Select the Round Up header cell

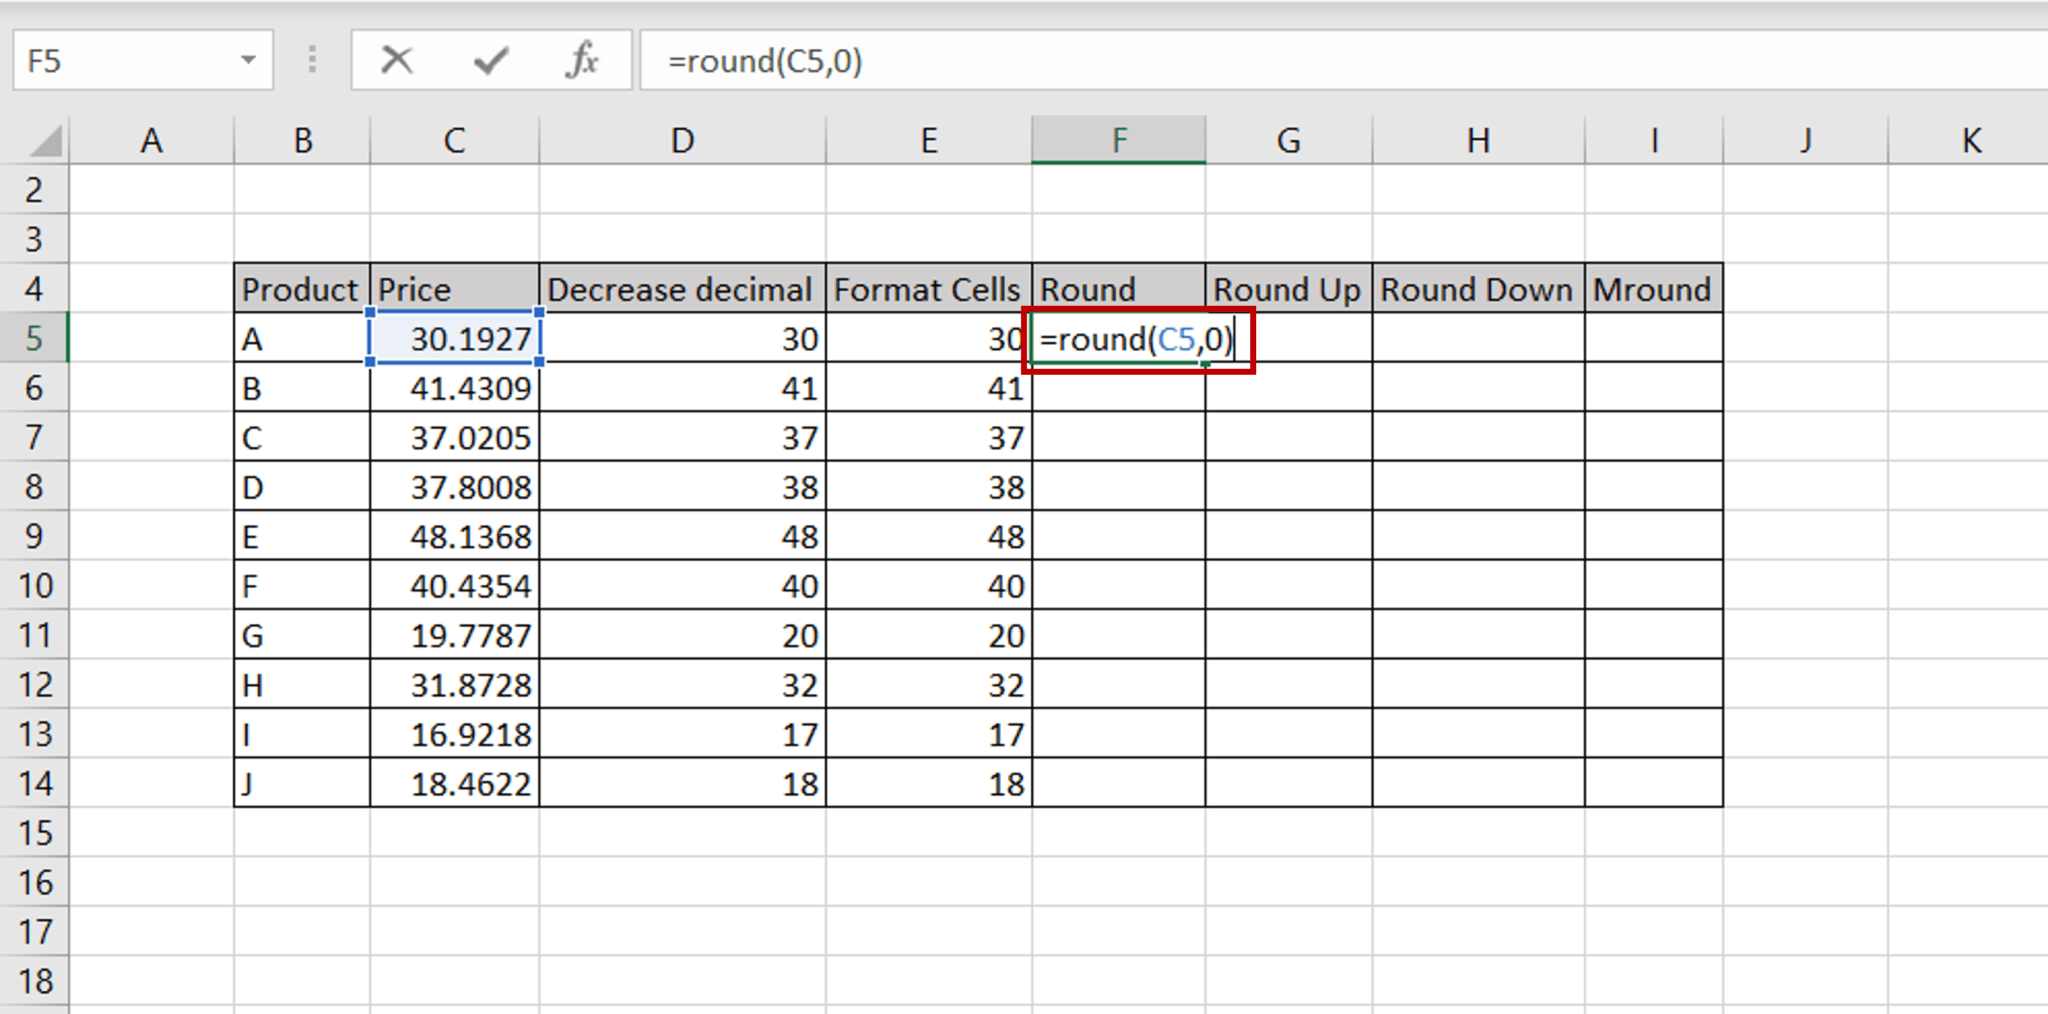coord(1288,289)
